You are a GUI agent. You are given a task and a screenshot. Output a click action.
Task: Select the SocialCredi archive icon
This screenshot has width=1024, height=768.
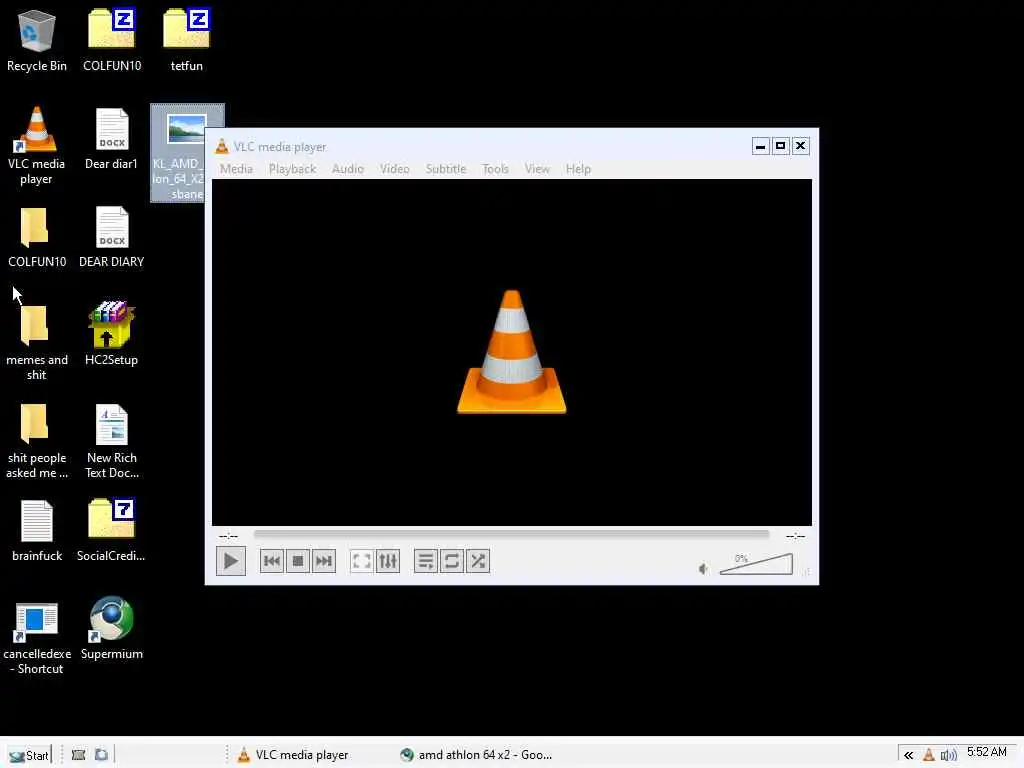pos(112,530)
